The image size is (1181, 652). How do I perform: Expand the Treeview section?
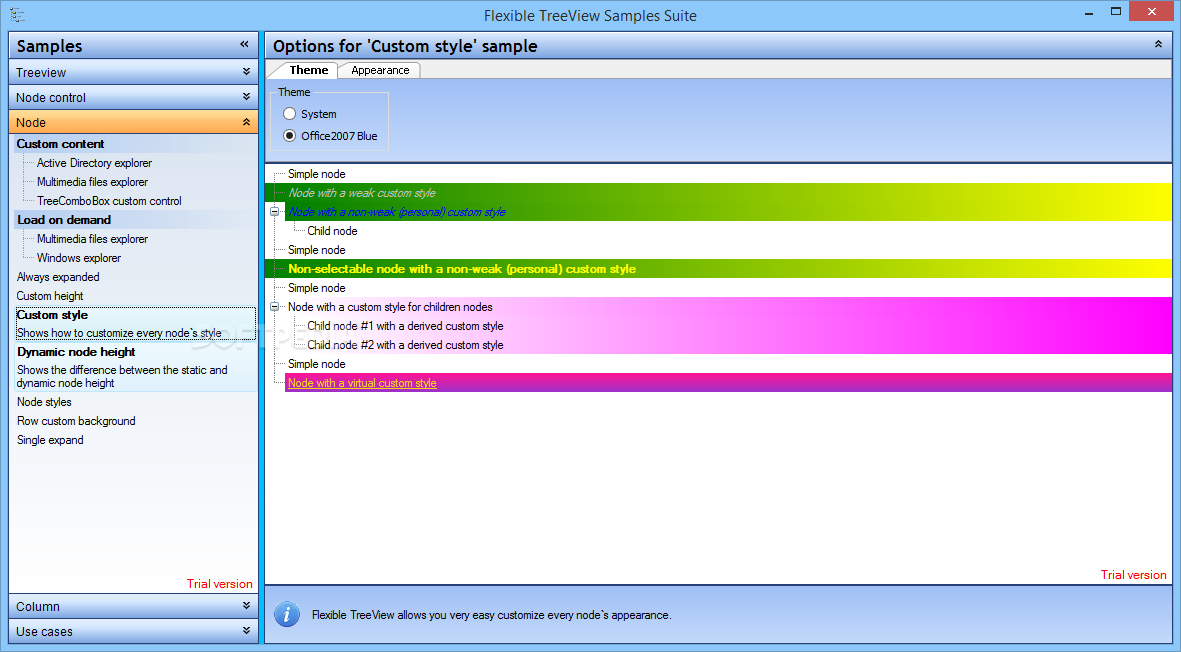pos(133,72)
